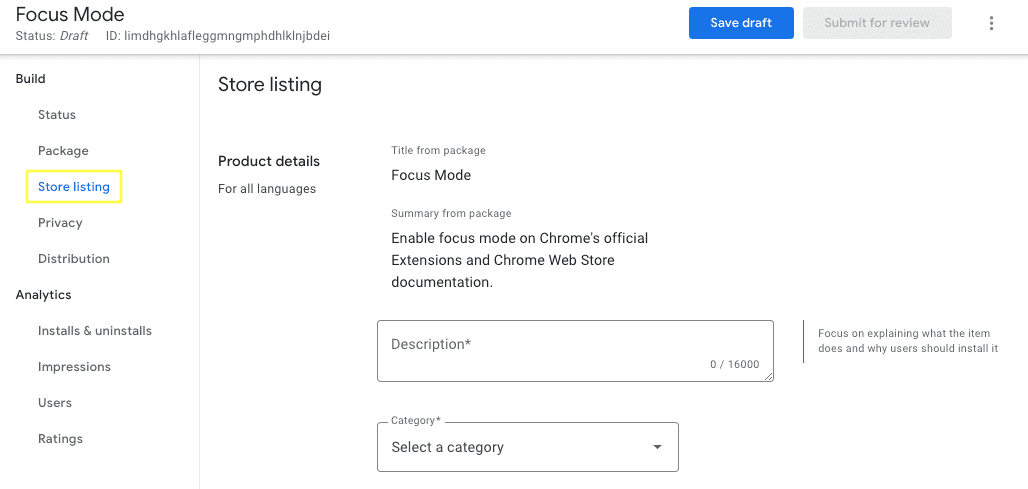Screen dimensions: 1028x489
Task: Go to the Status page in the sidebar
Action: coord(57,115)
